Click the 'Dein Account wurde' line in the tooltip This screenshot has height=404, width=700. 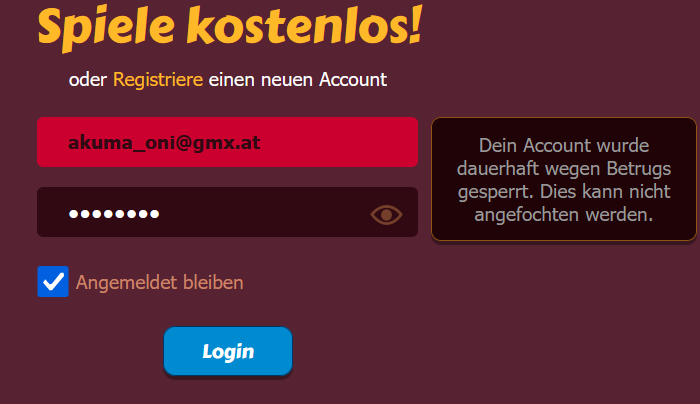pos(564,146)
